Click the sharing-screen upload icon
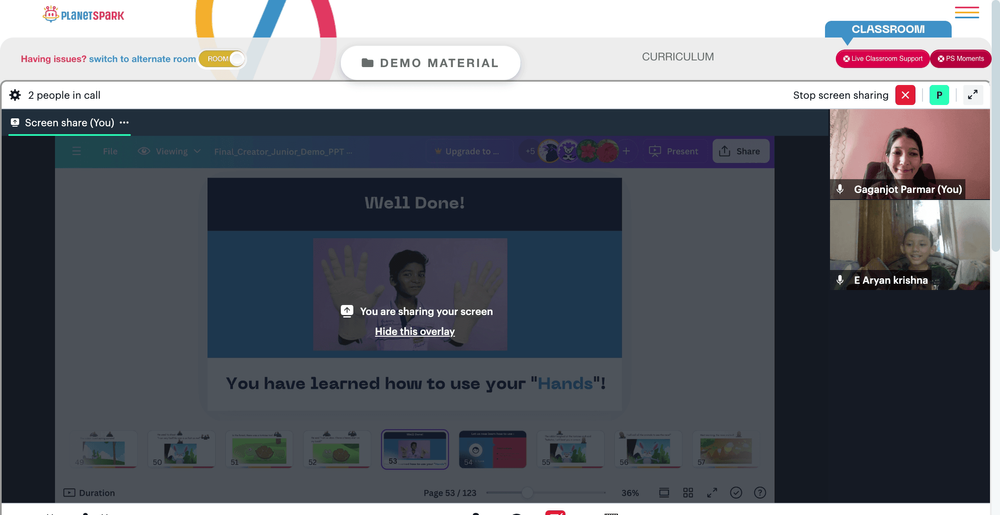 [x=346, y=311]
